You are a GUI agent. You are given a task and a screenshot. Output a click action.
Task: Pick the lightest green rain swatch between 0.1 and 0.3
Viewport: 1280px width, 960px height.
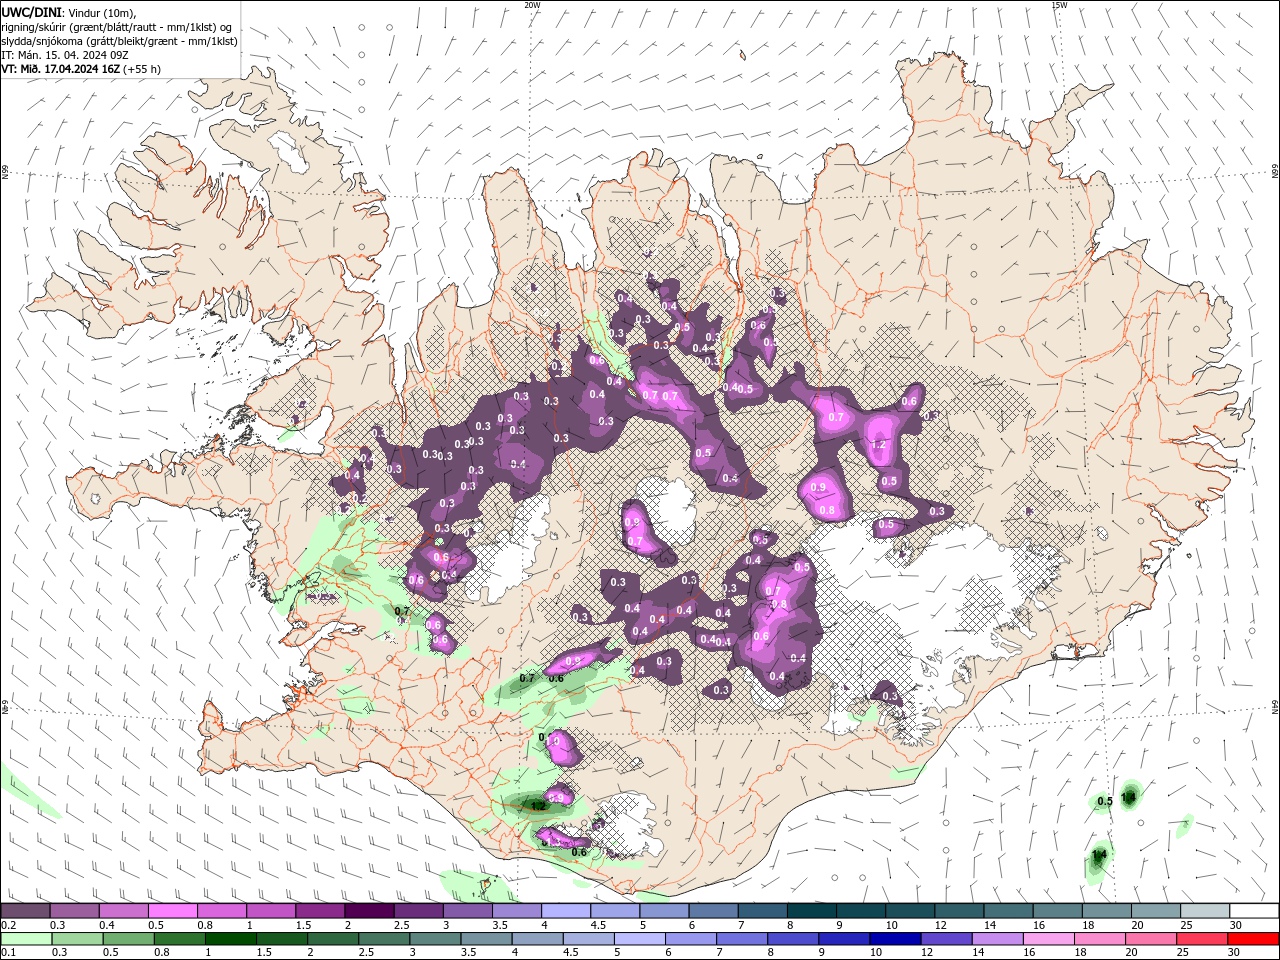coord(27,938)
